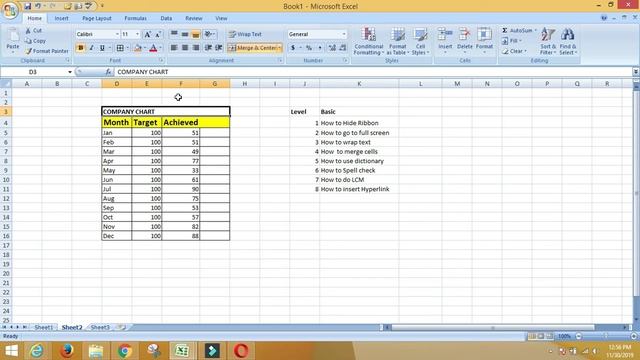Screen dimensions: 640x360
Task: Click the Delete cells icon
Action: pos(464,35)
